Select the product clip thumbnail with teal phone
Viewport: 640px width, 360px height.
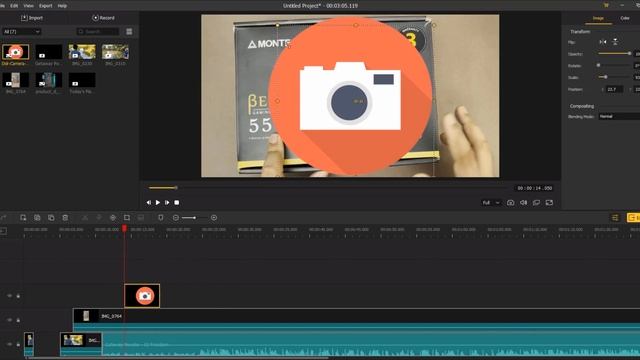click(x=49, y=80)
